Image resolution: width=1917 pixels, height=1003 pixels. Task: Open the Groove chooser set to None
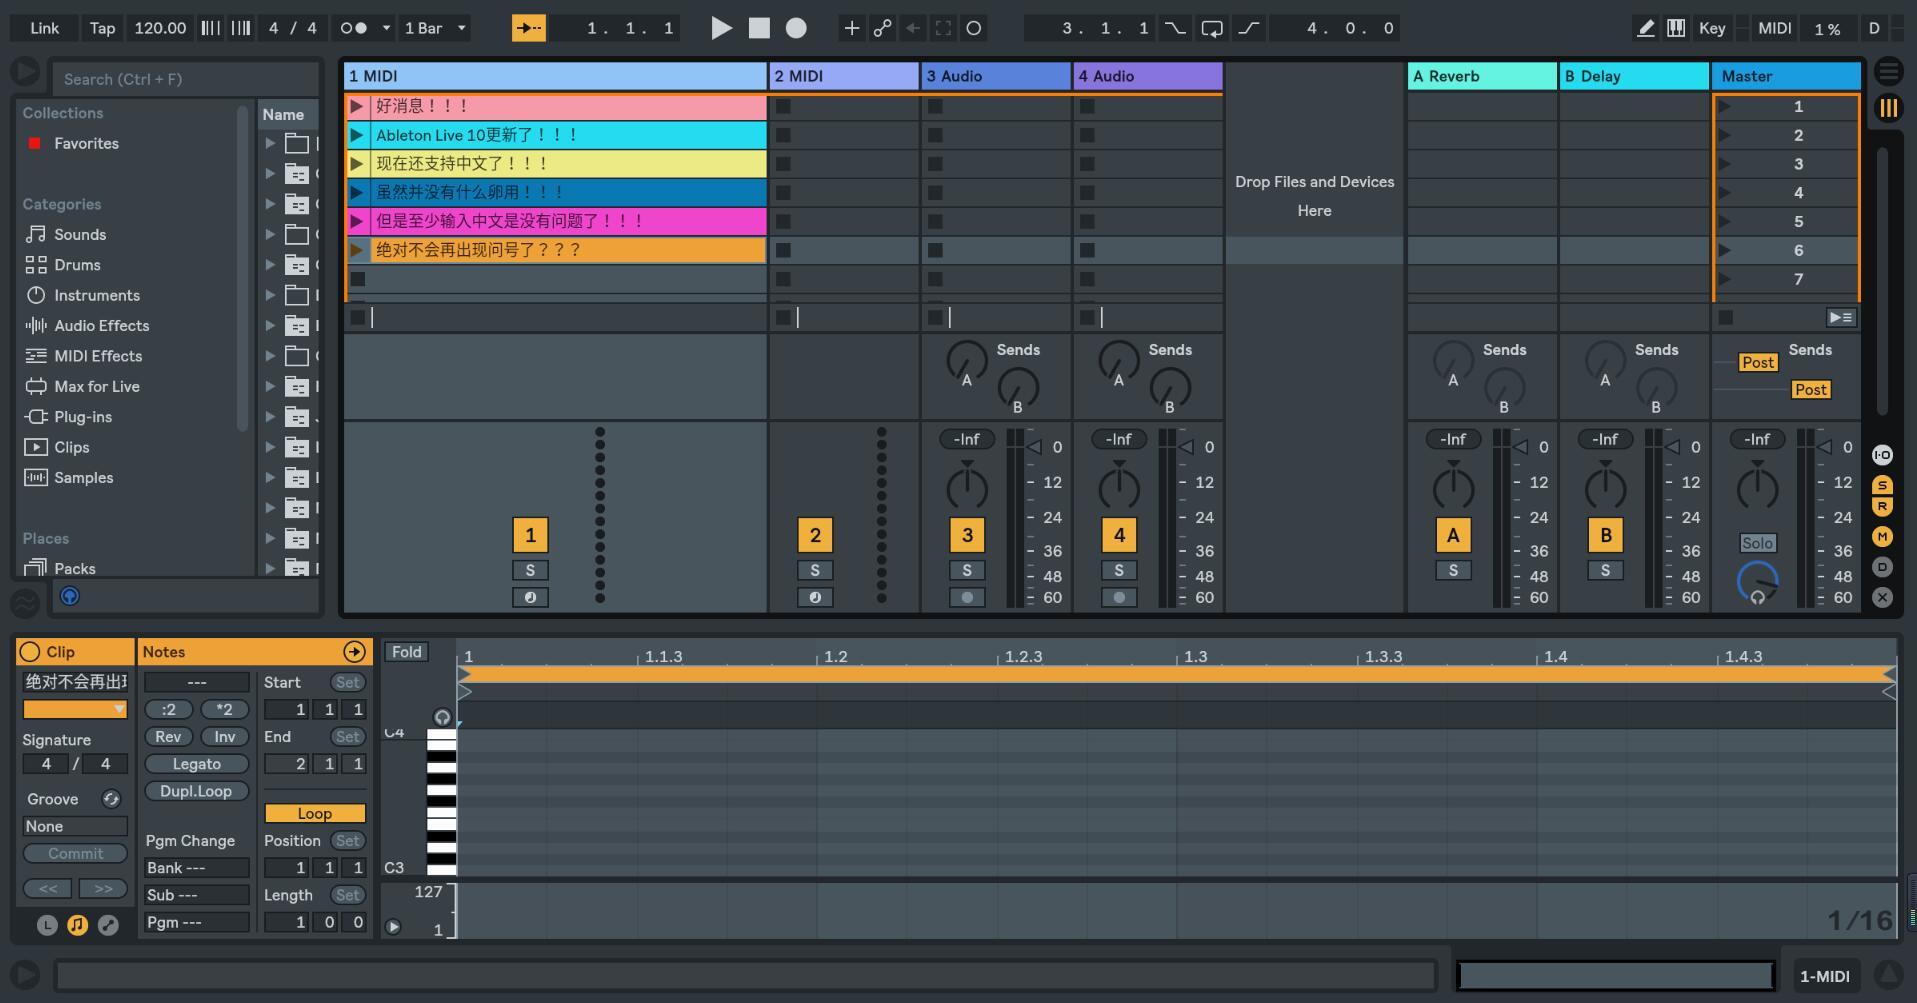[75, 826]
